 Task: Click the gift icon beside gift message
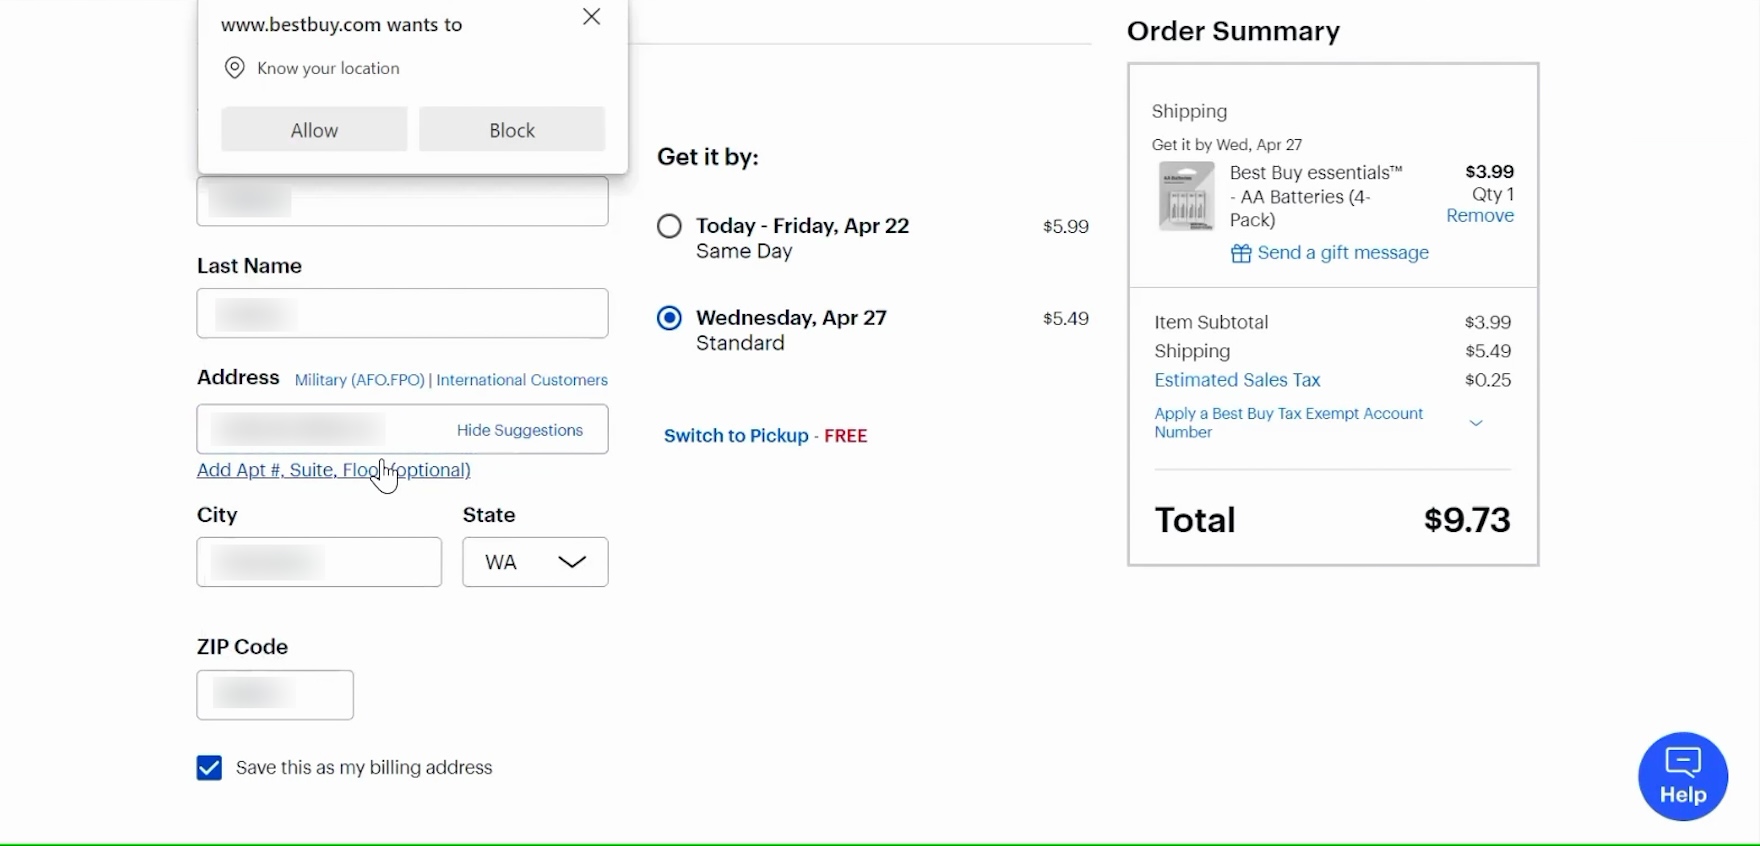pos(1241,254)
